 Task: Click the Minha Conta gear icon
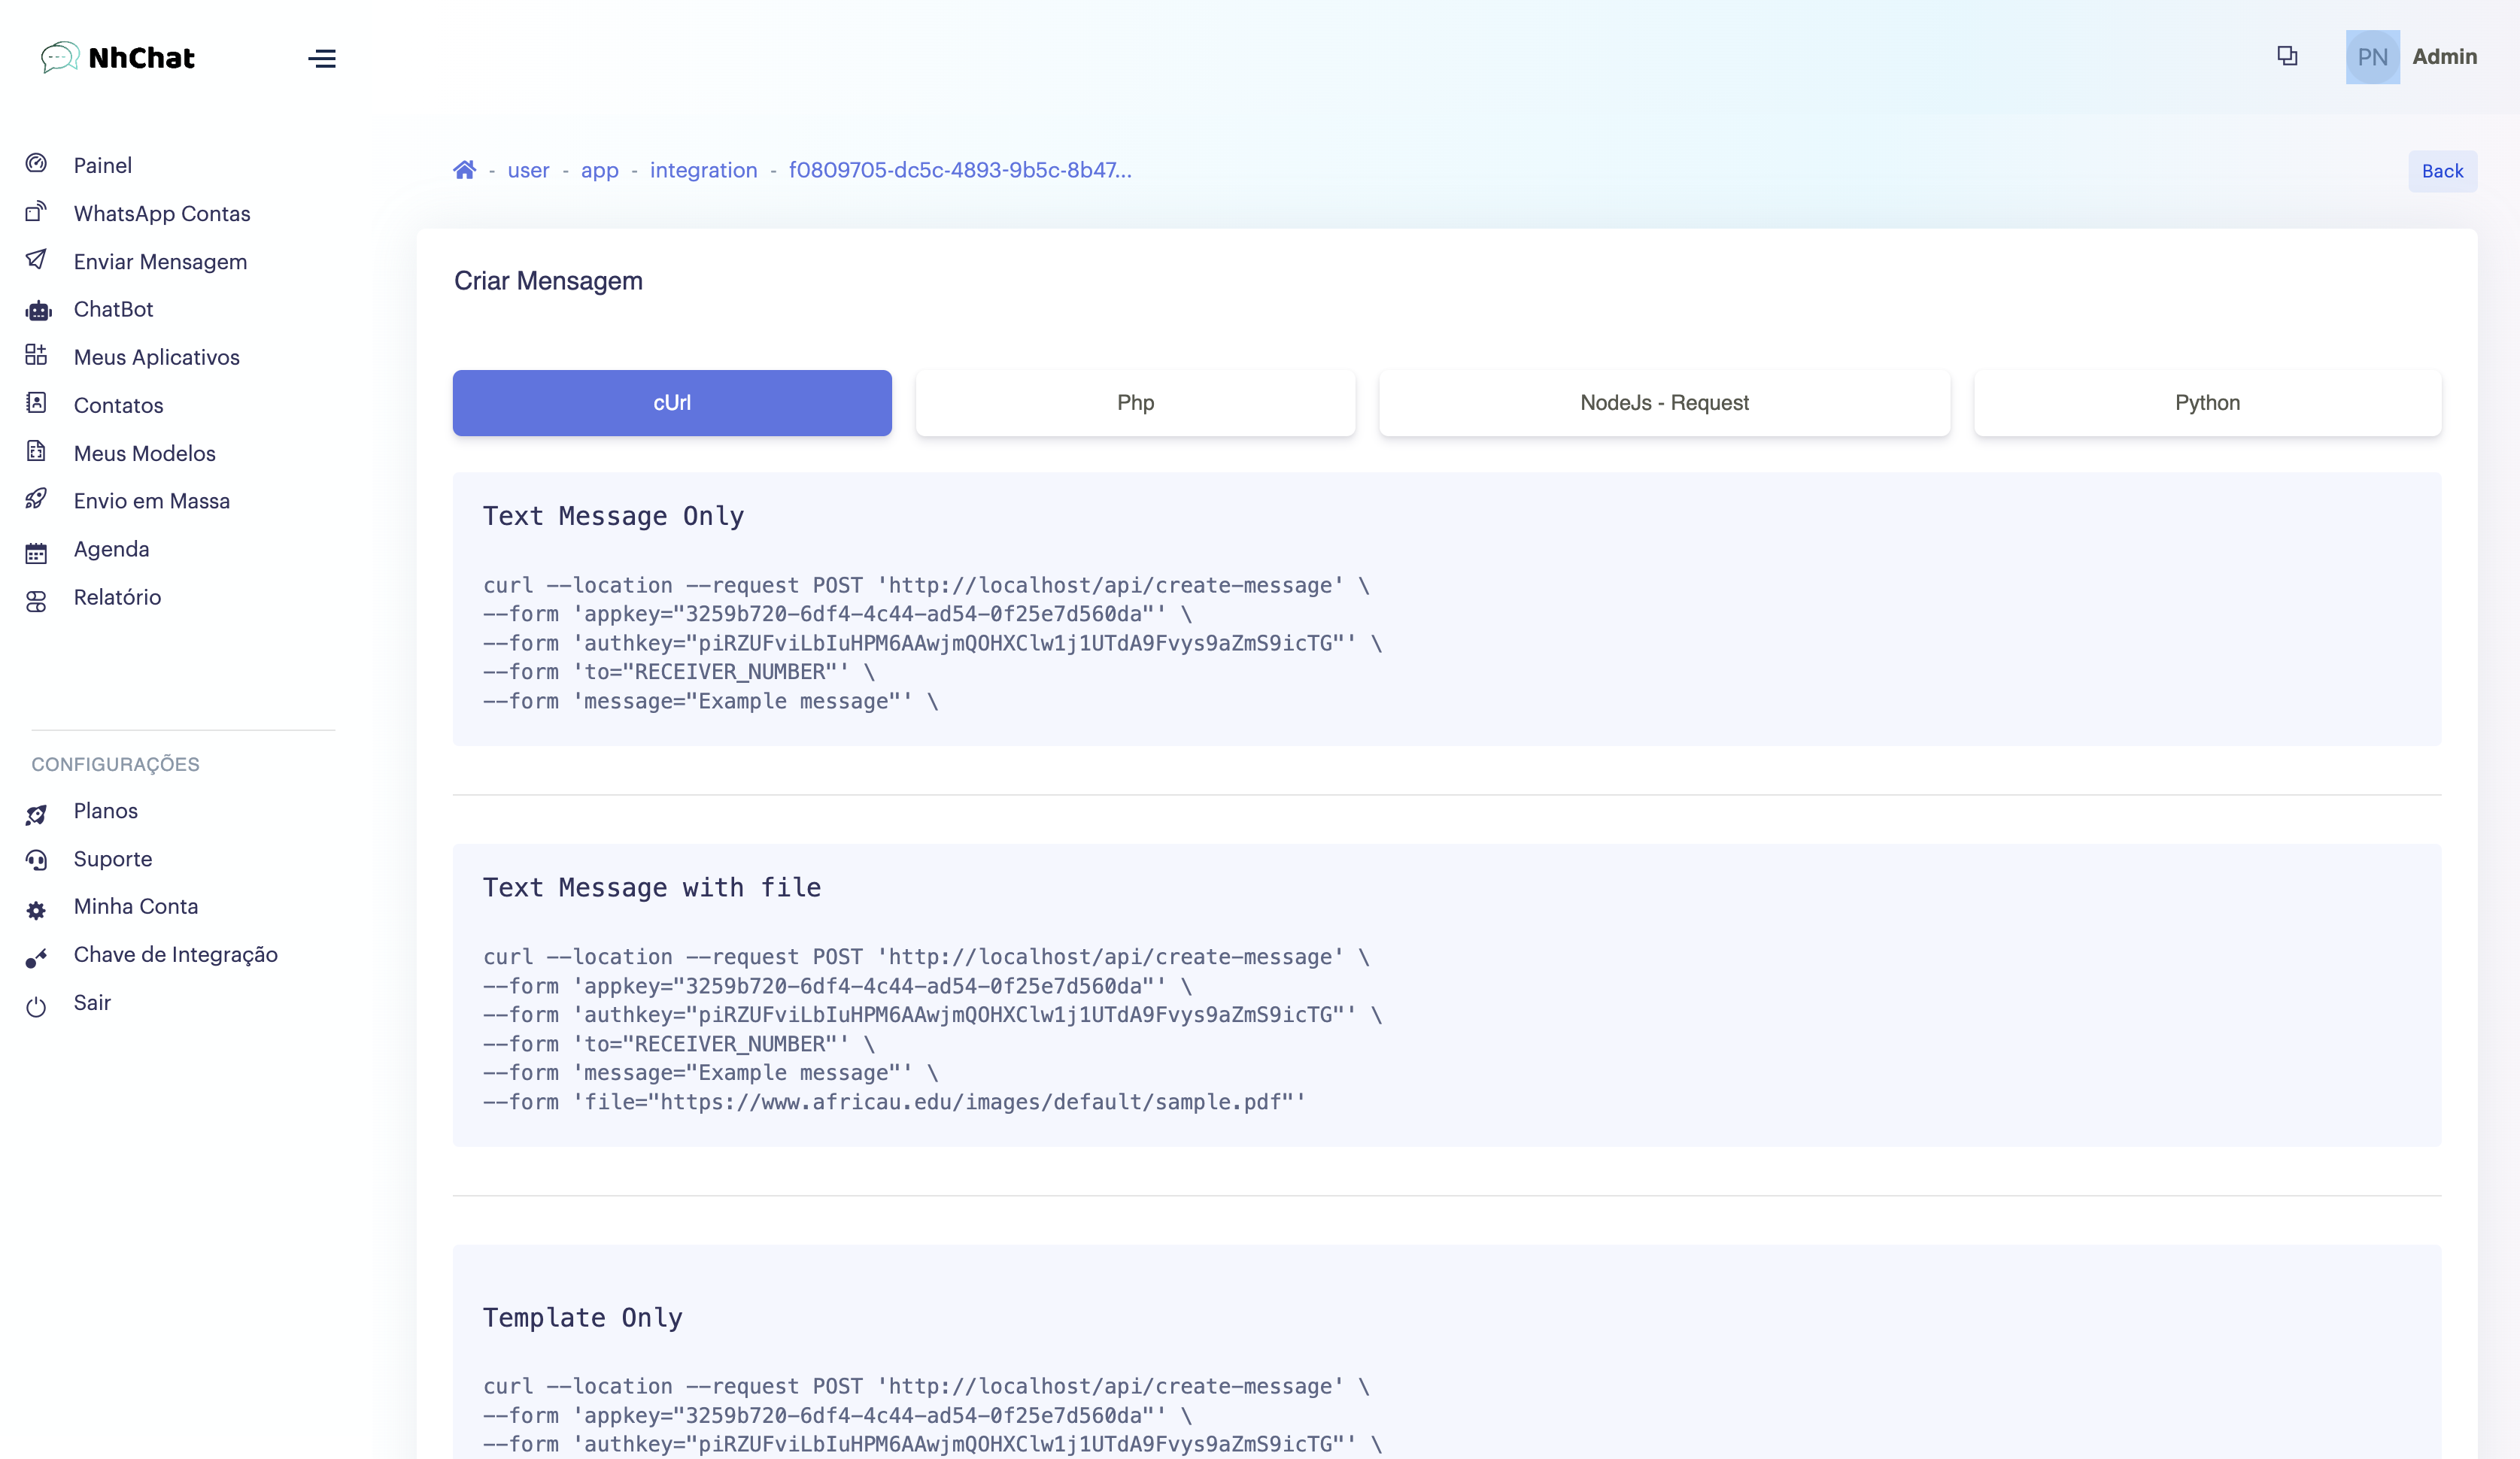[36, 911]
